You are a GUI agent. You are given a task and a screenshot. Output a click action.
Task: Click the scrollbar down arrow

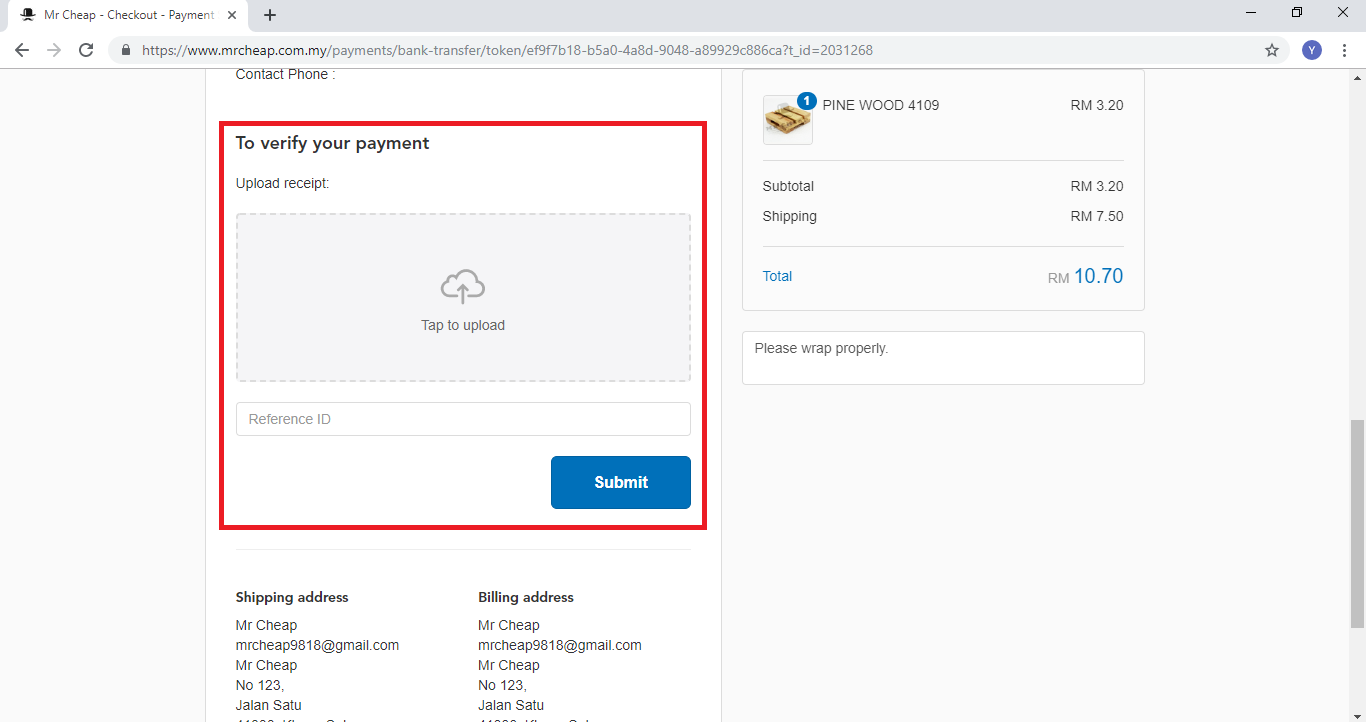(1357, 714)
